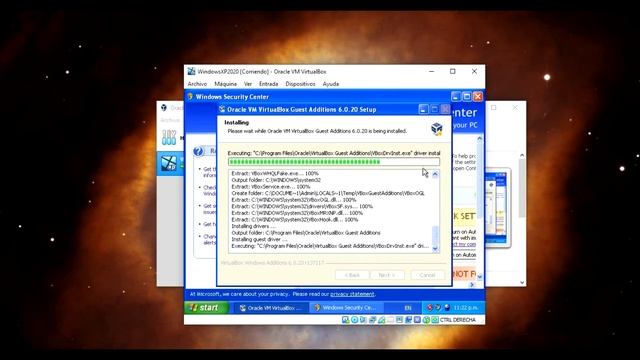Click the install log scrollbar thumb
The height and width of the screenshot is (360, 640).
click(x=435, y=235)
